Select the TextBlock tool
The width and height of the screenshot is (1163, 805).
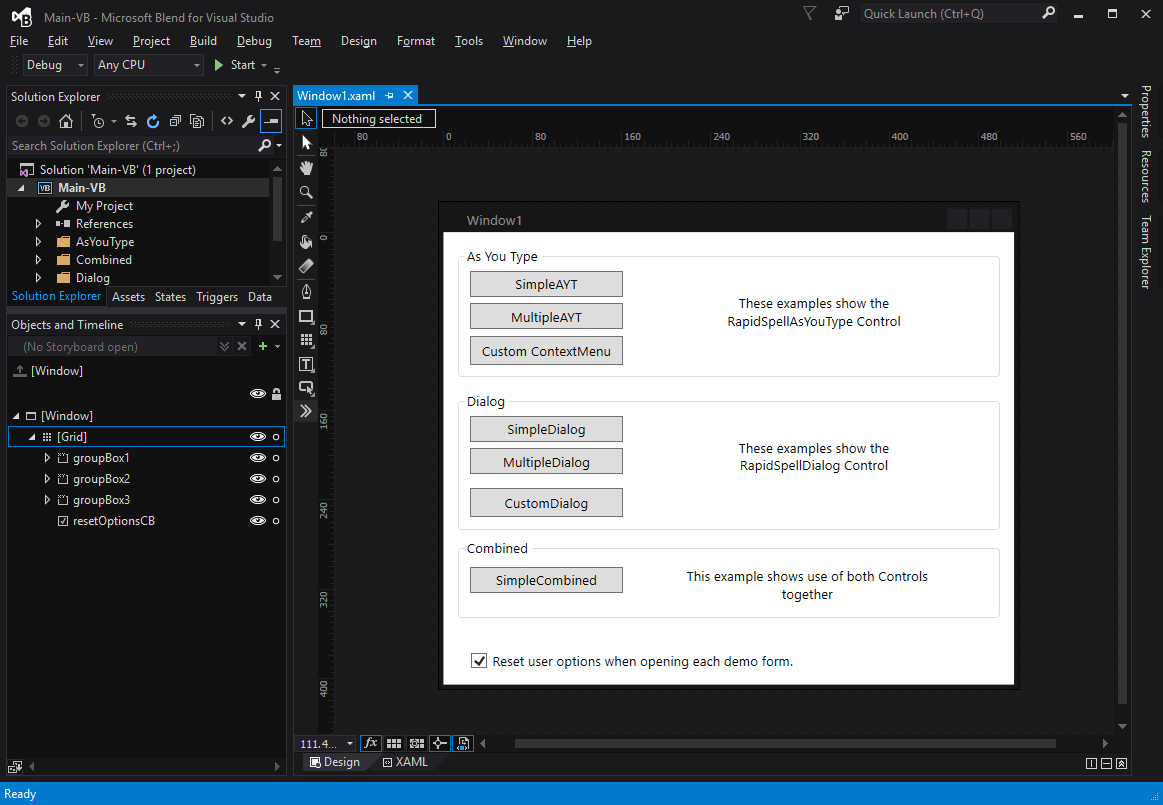point(306,364)
